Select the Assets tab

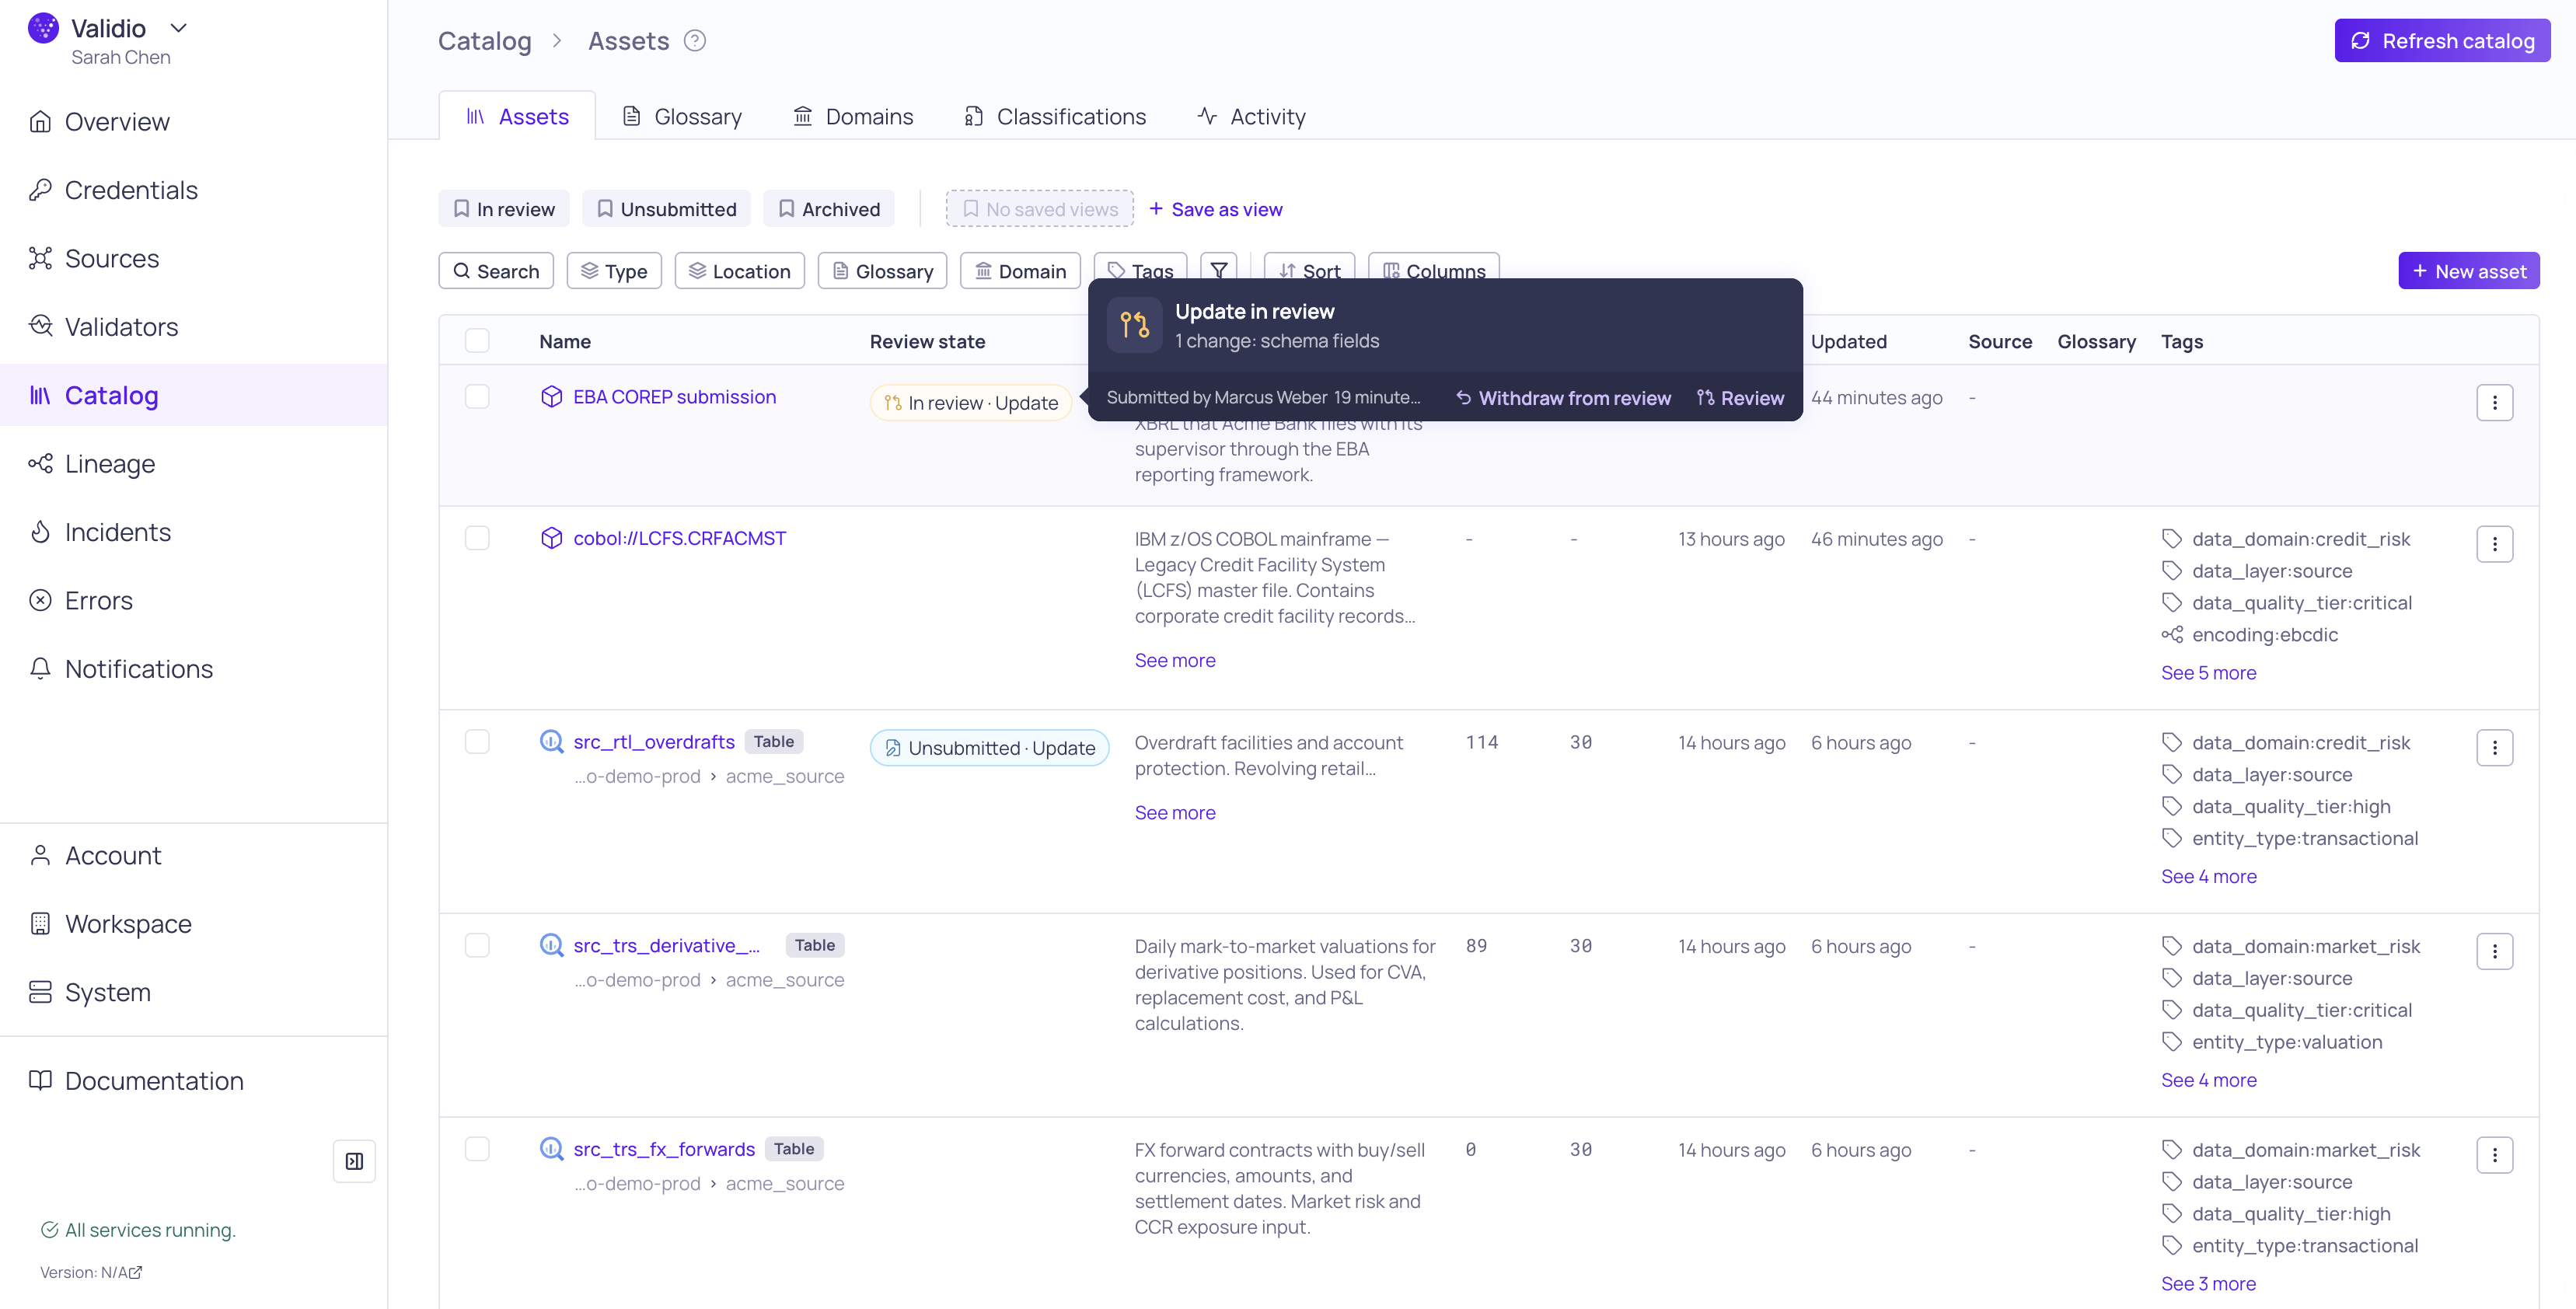pyautogui.click(x=517, y=117)
